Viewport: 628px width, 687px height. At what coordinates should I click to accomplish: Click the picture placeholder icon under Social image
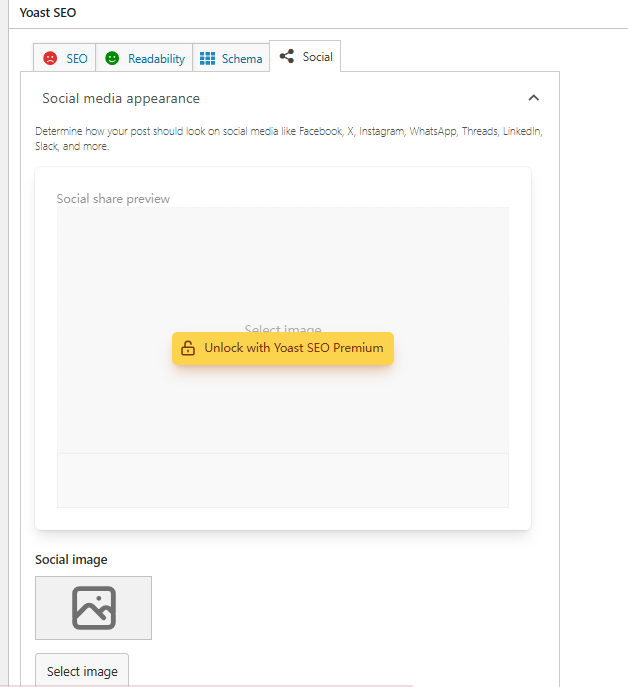[93, 608]
